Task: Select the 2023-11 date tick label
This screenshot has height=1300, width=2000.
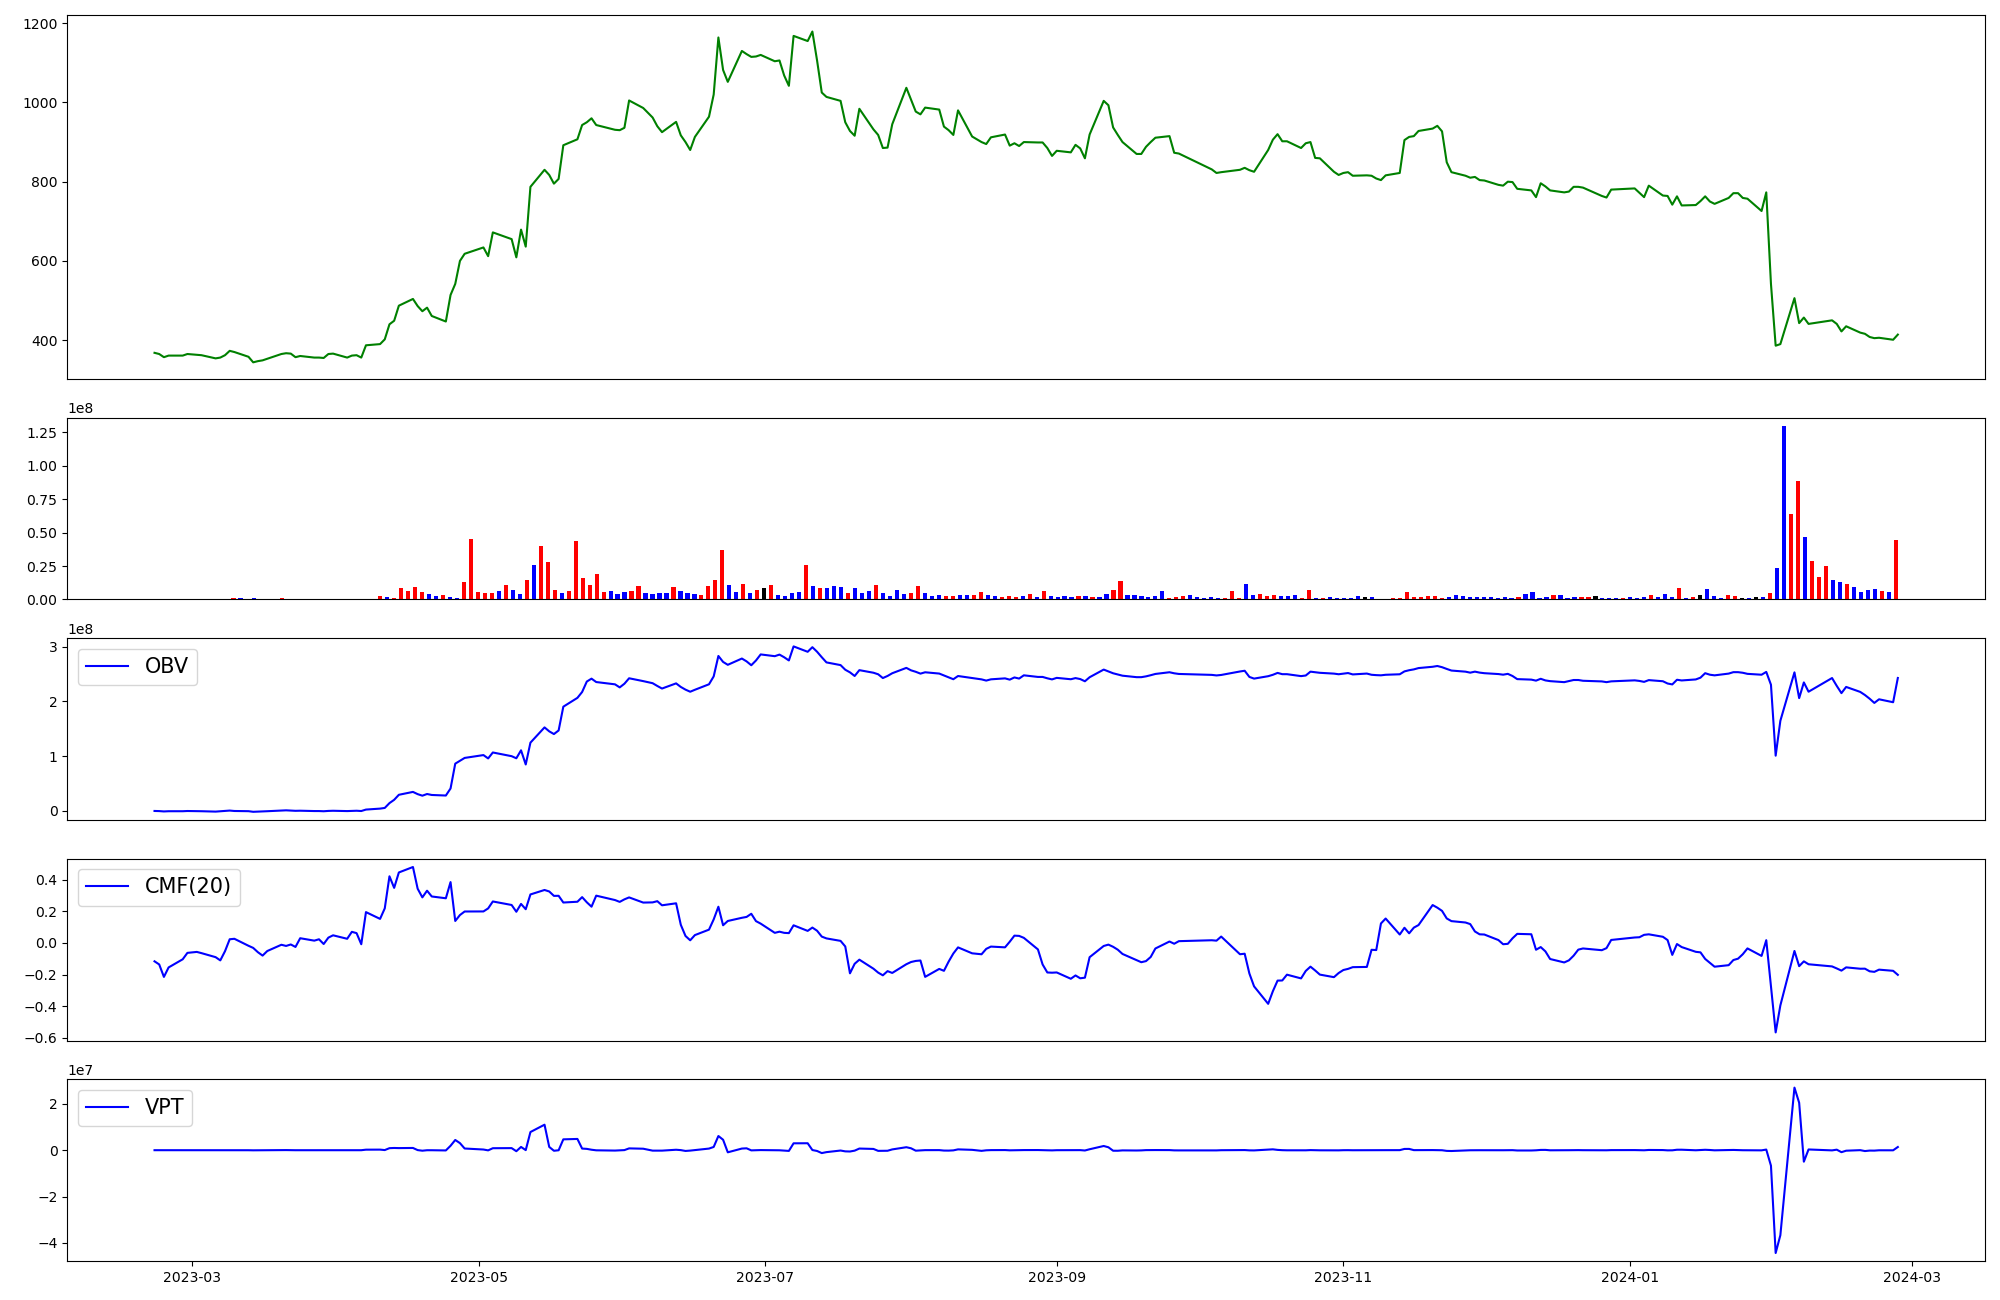Action: pyautogui.click(x=1343, y=1277)
